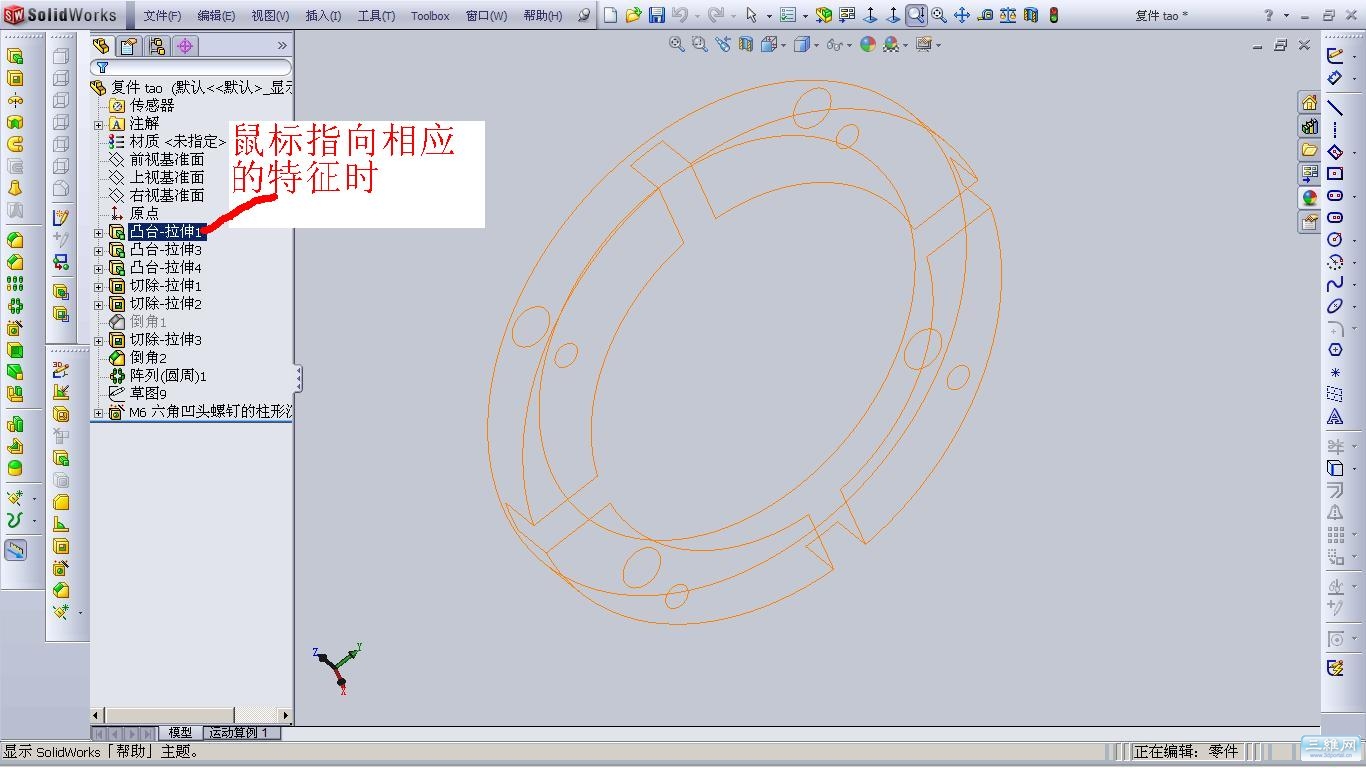Choose the Centerline sketch tool
The image size is (1366, 768).
pyautogui.click(x=1335, y=129)
